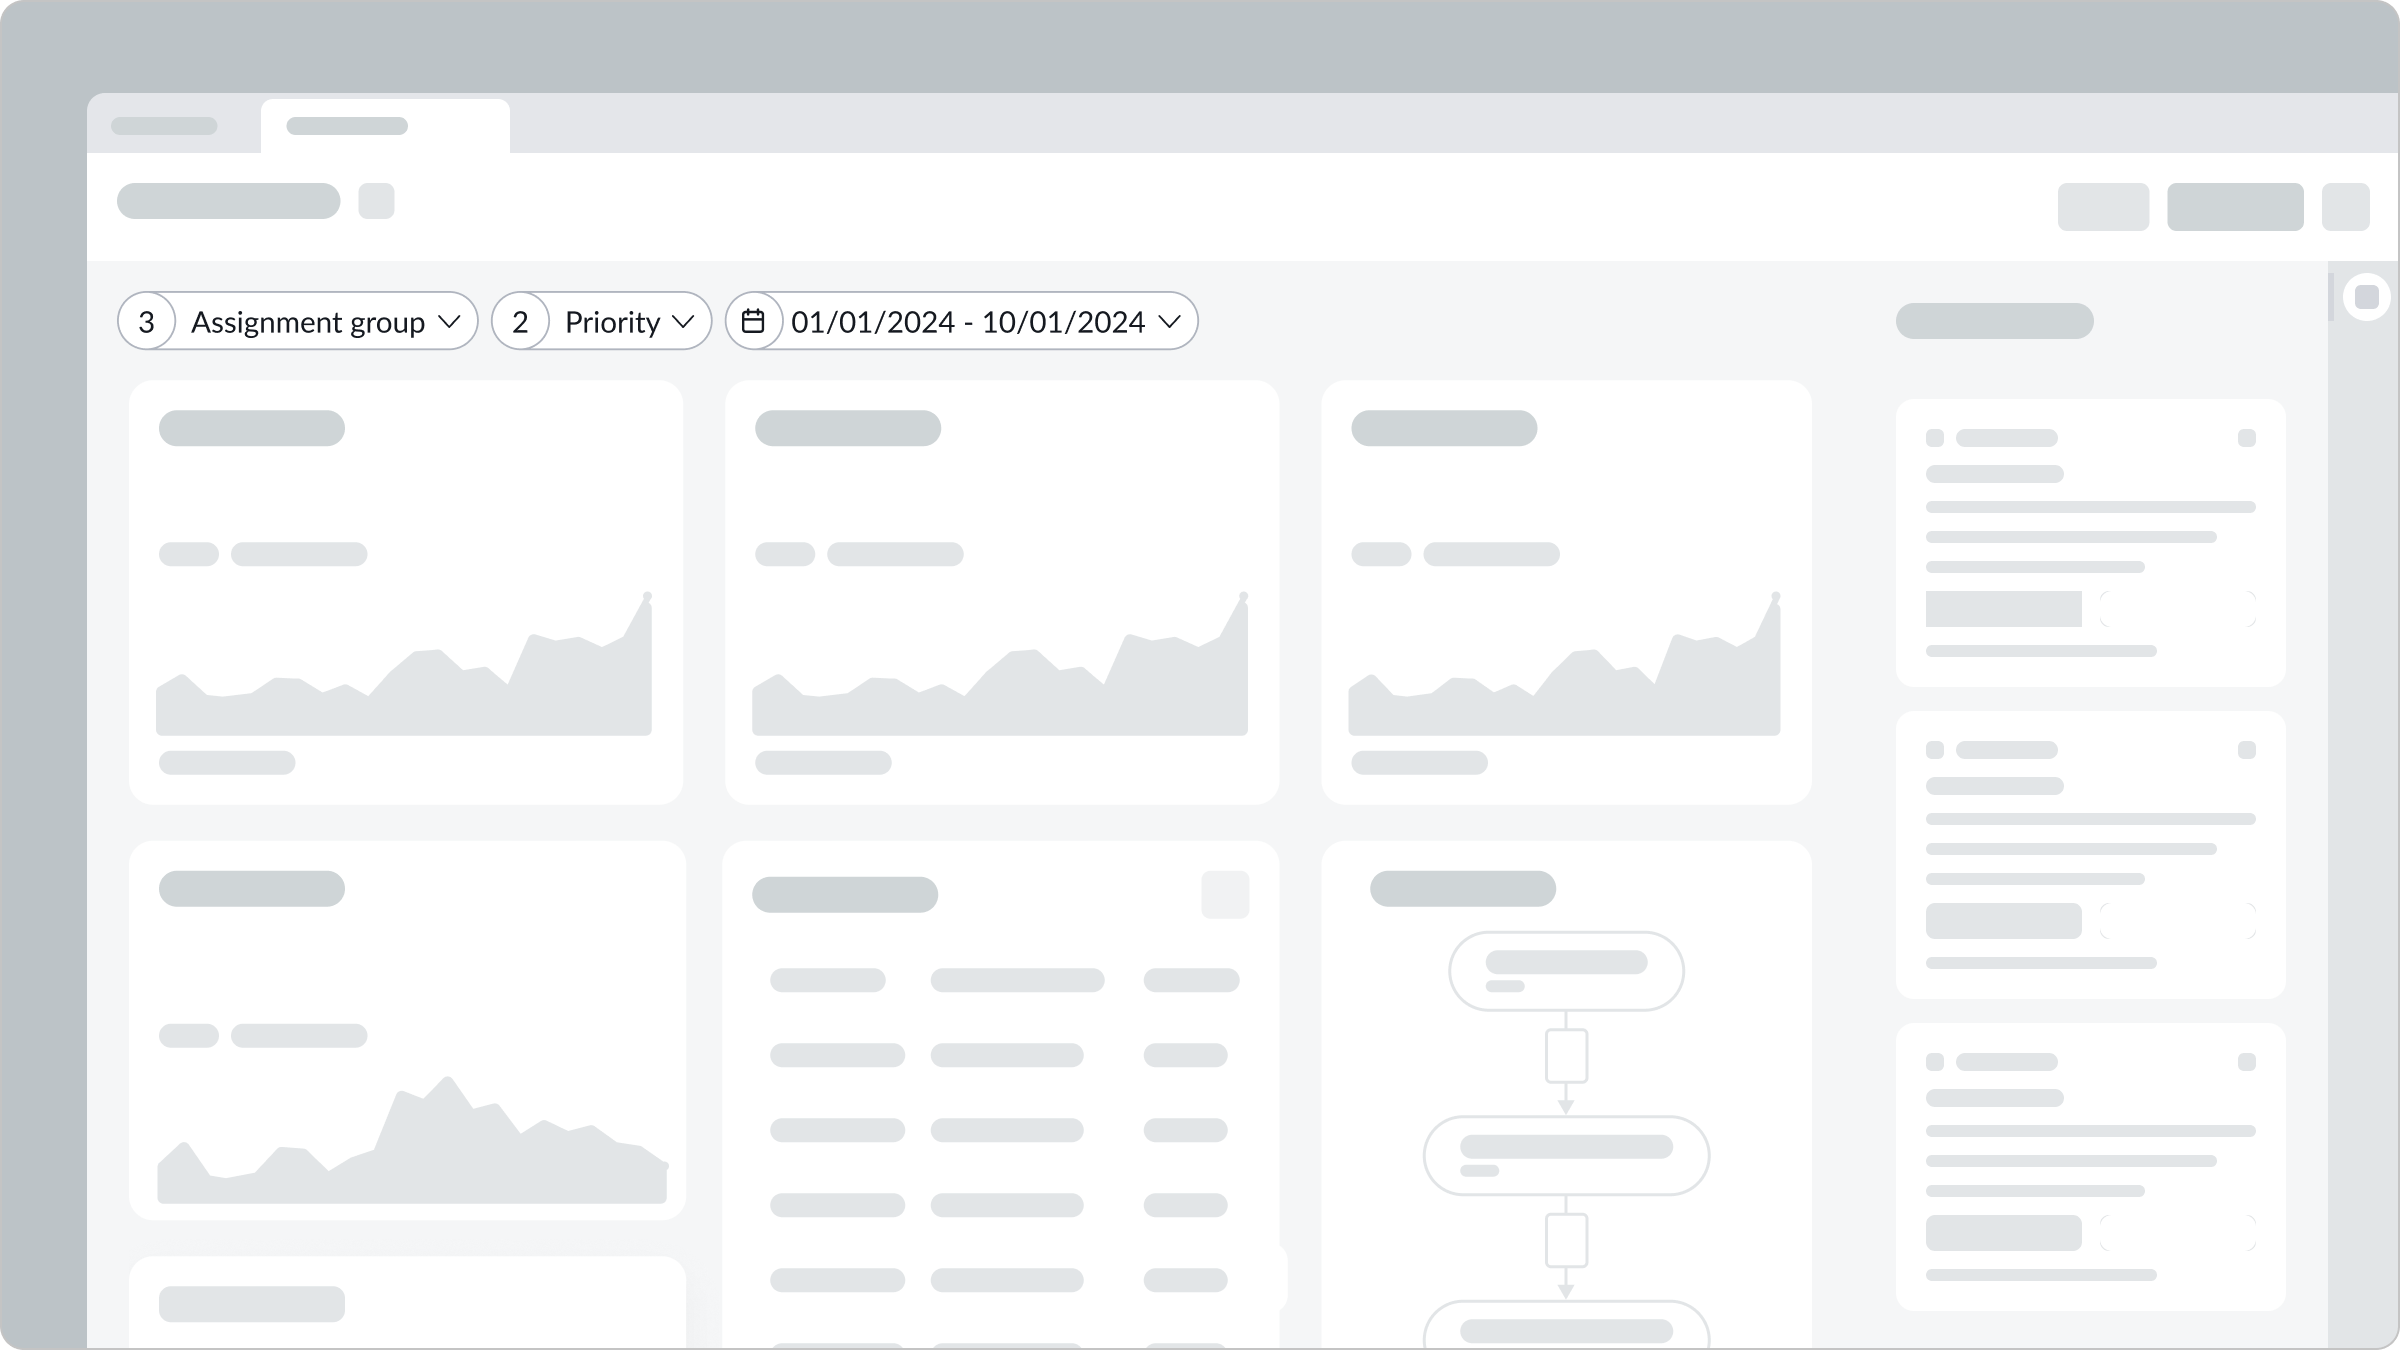Click the expand icon on the table card
Image resolution: width=2400 pixels, height=1350 pixels.
click(x=1227, y=894)
